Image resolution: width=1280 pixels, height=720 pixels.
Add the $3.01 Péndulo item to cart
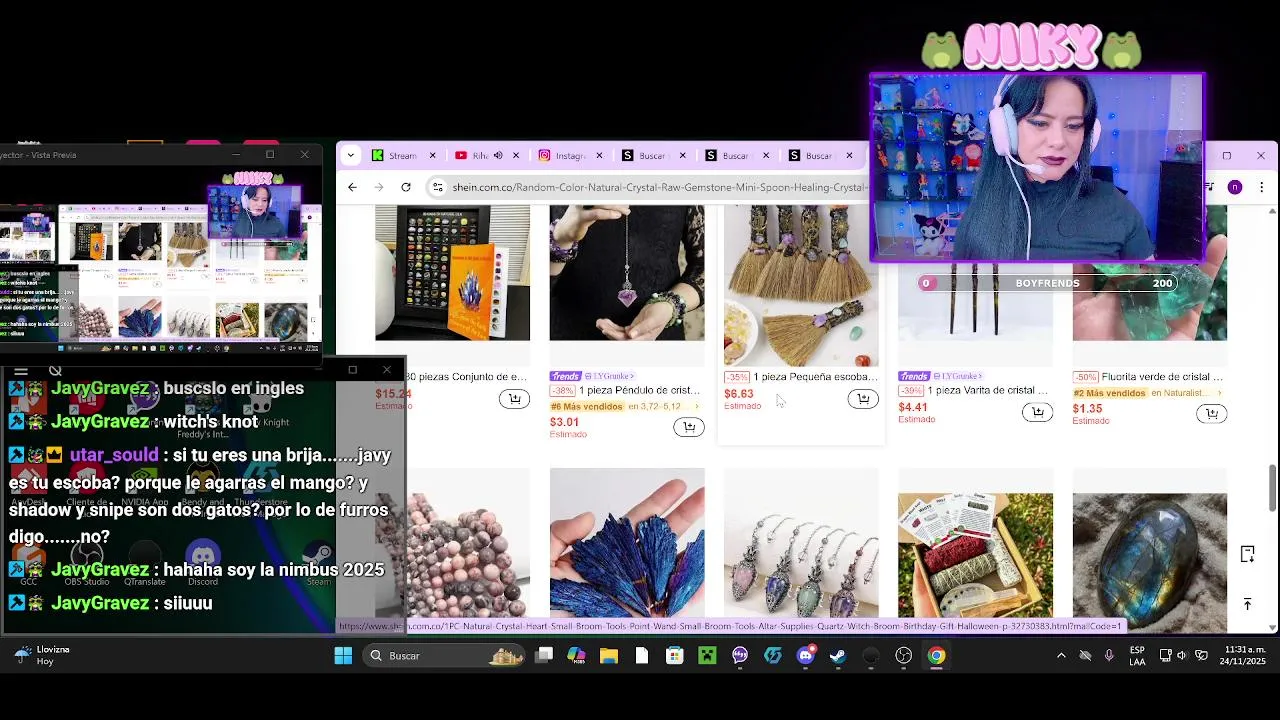pos(688,427)
